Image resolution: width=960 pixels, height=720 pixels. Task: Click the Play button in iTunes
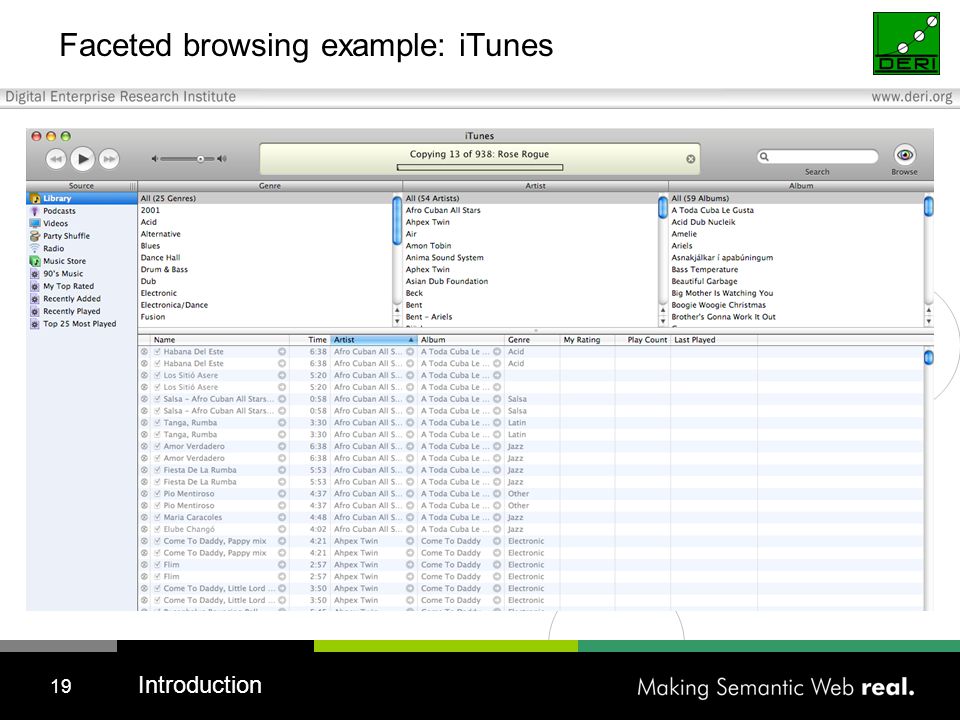click(x=83, y=159)
